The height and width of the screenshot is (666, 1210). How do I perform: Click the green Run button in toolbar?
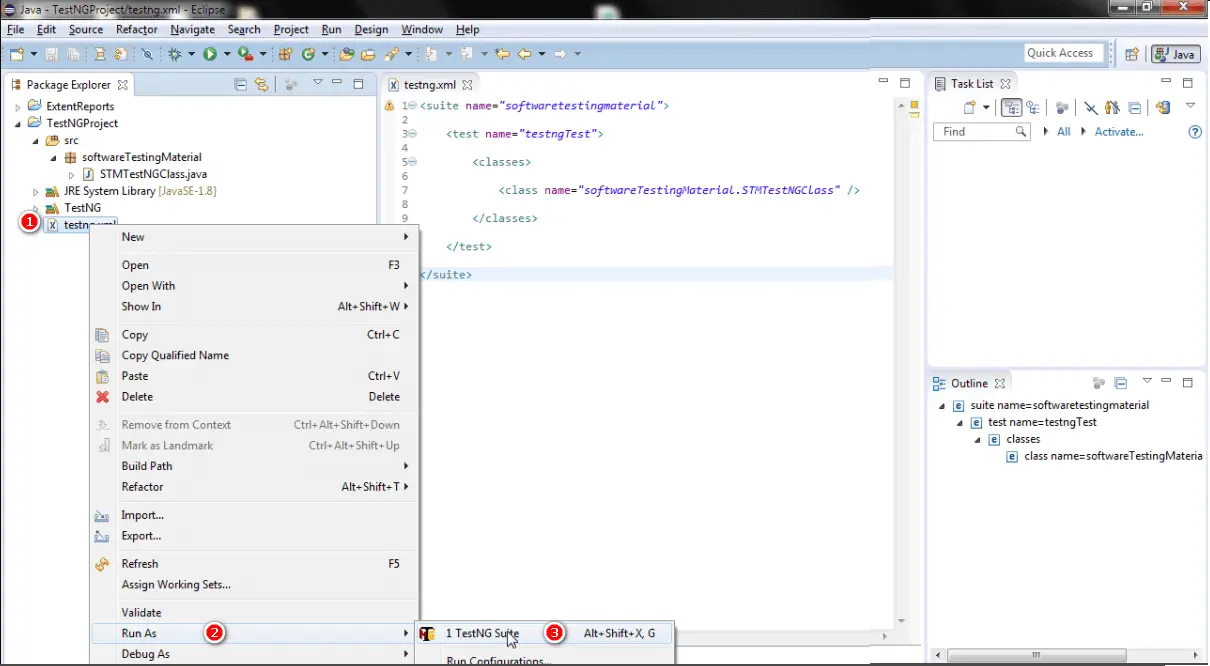tap(210, 54)
